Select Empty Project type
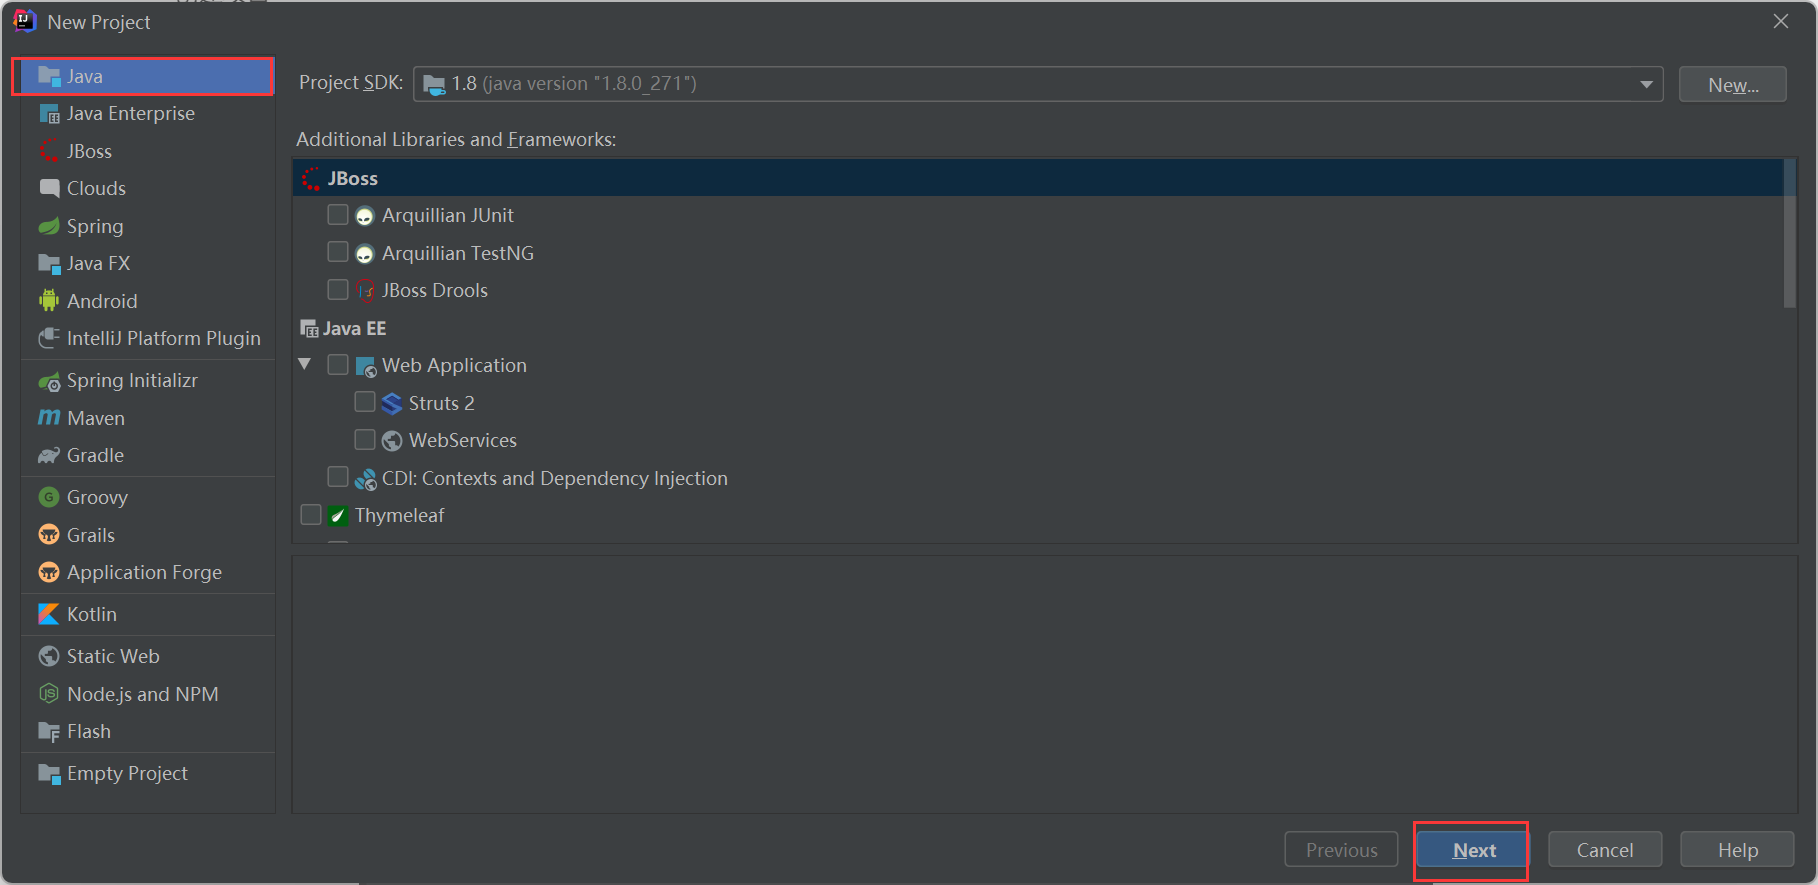1818x885 pixels. click(148, 774)
